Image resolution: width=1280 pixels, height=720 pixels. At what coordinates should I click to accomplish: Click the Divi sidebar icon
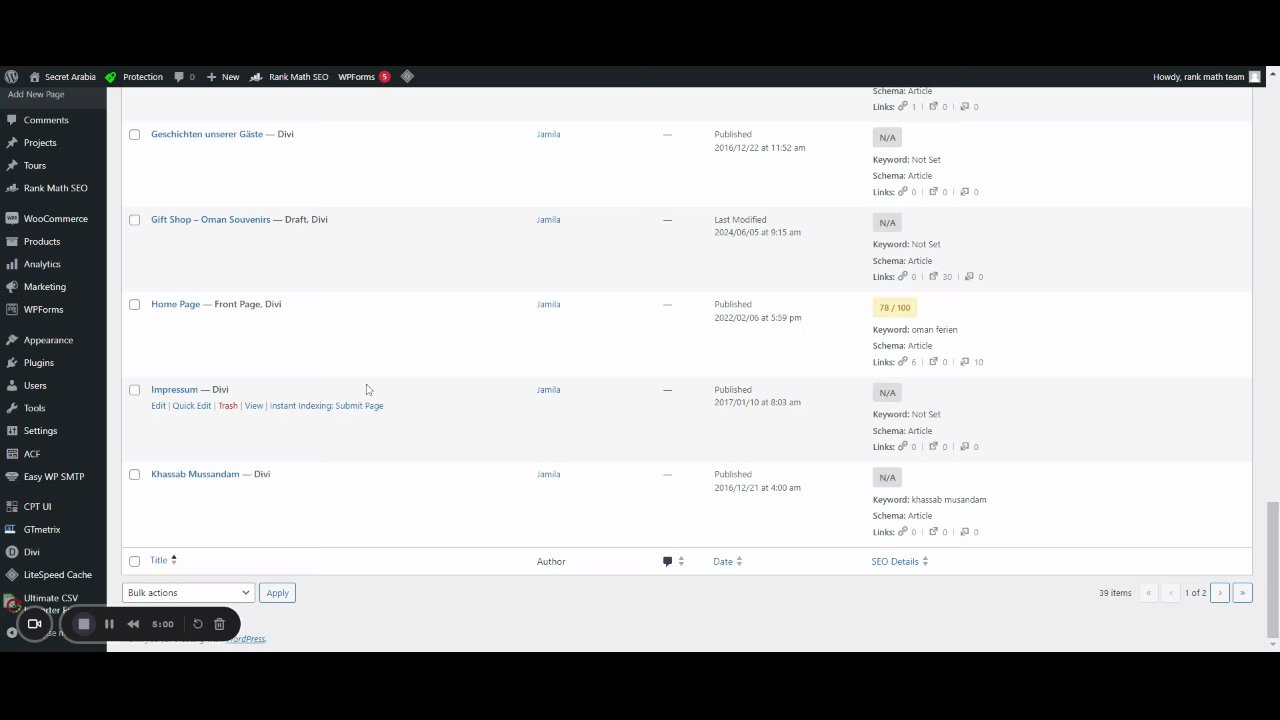click(x=12, y=552)
